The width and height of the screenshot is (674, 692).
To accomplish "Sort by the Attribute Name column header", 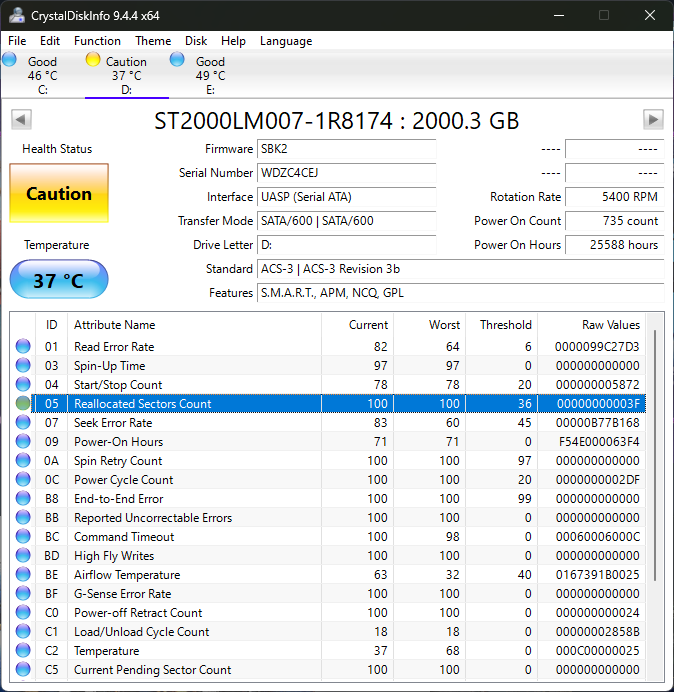I will tap(115, 325).
